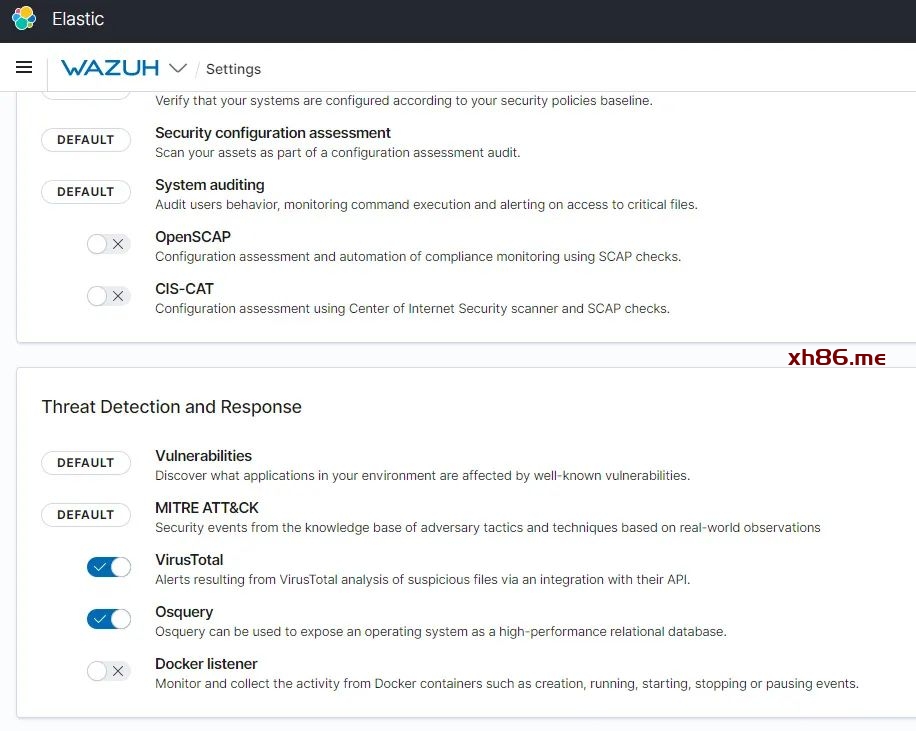The image size is (916, 731).
Task: Click Default badge for Security configuration assessment
Action: (x=86, y=140)
